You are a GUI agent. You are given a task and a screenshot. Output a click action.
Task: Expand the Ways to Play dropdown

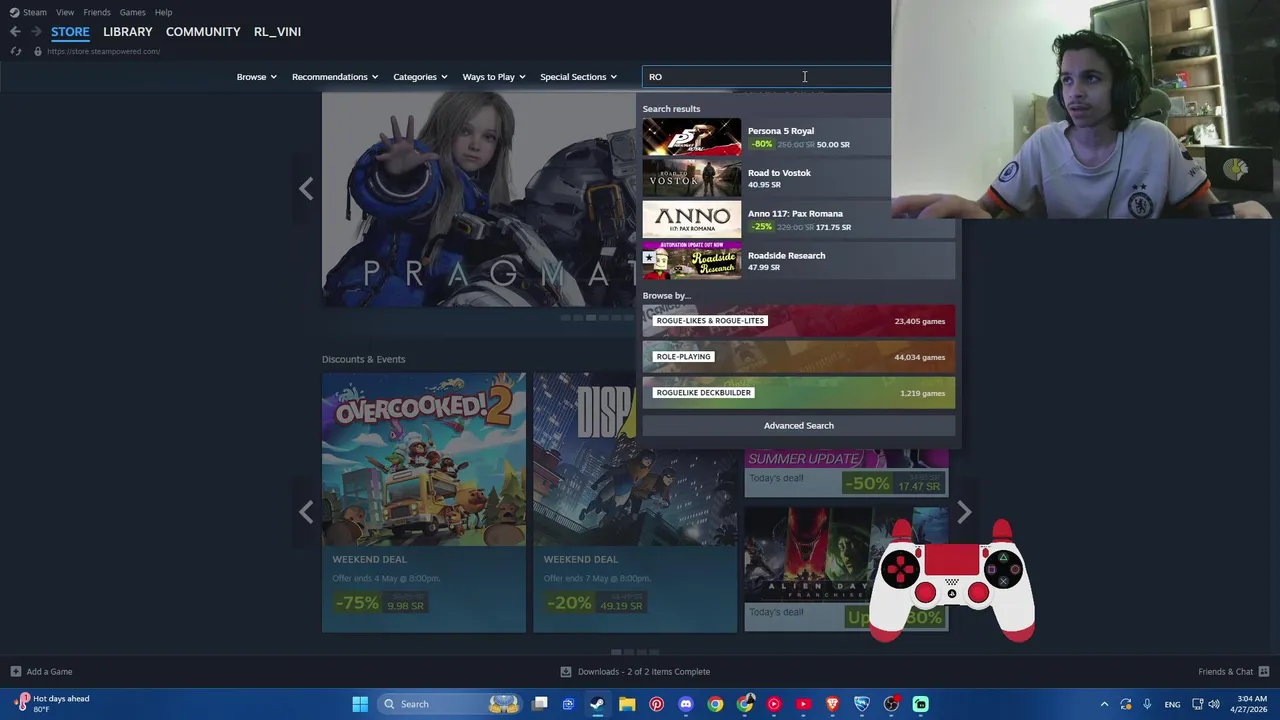click(x=494, y=77)
